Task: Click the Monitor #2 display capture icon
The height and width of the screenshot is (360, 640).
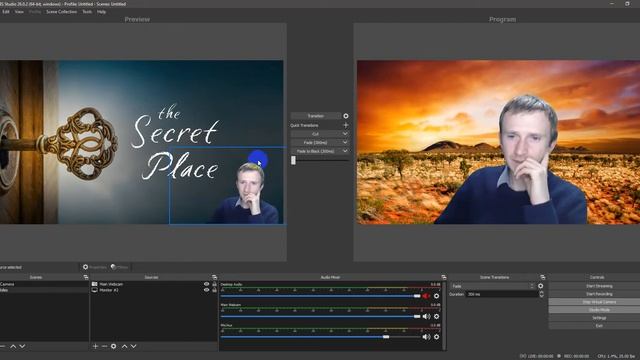Action: [95, 290]
